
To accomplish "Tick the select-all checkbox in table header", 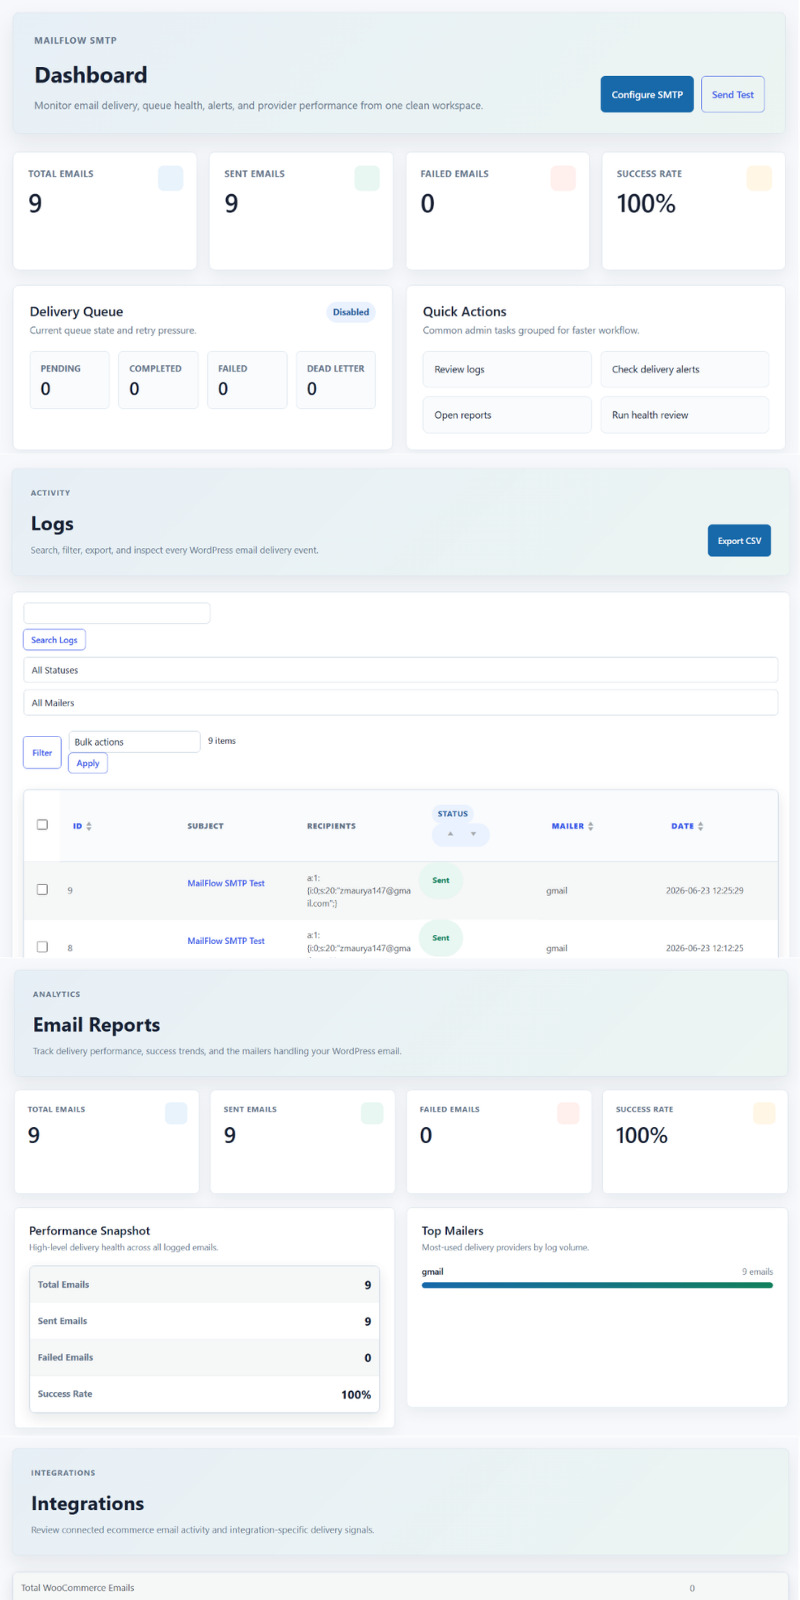I will (42, 825).
